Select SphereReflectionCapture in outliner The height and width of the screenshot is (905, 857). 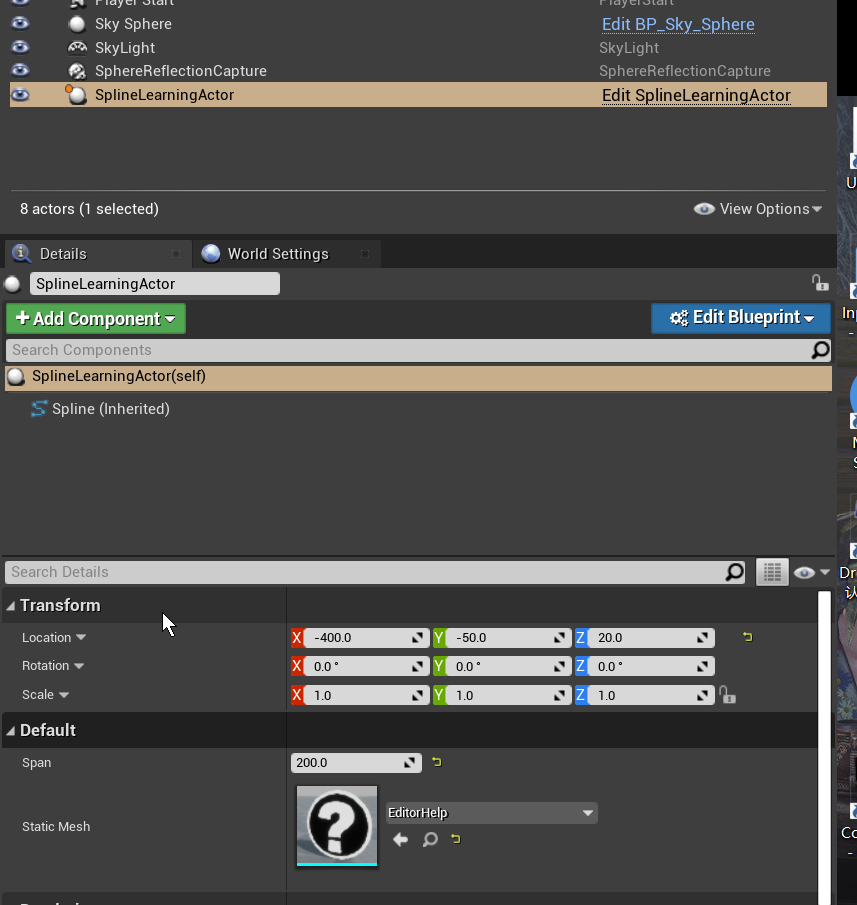point(418,71)
